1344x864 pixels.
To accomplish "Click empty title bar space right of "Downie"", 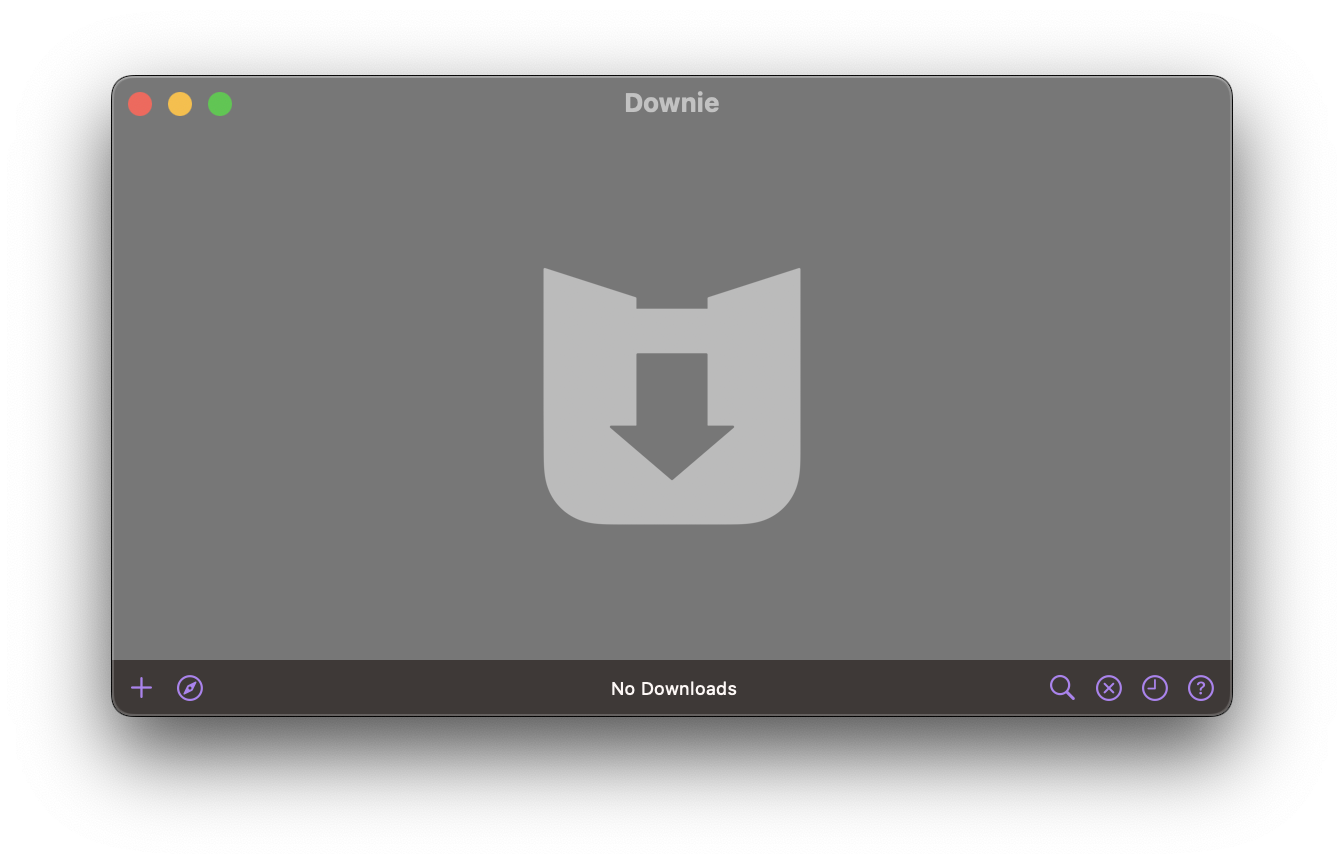I will click(x=950, y=103).
